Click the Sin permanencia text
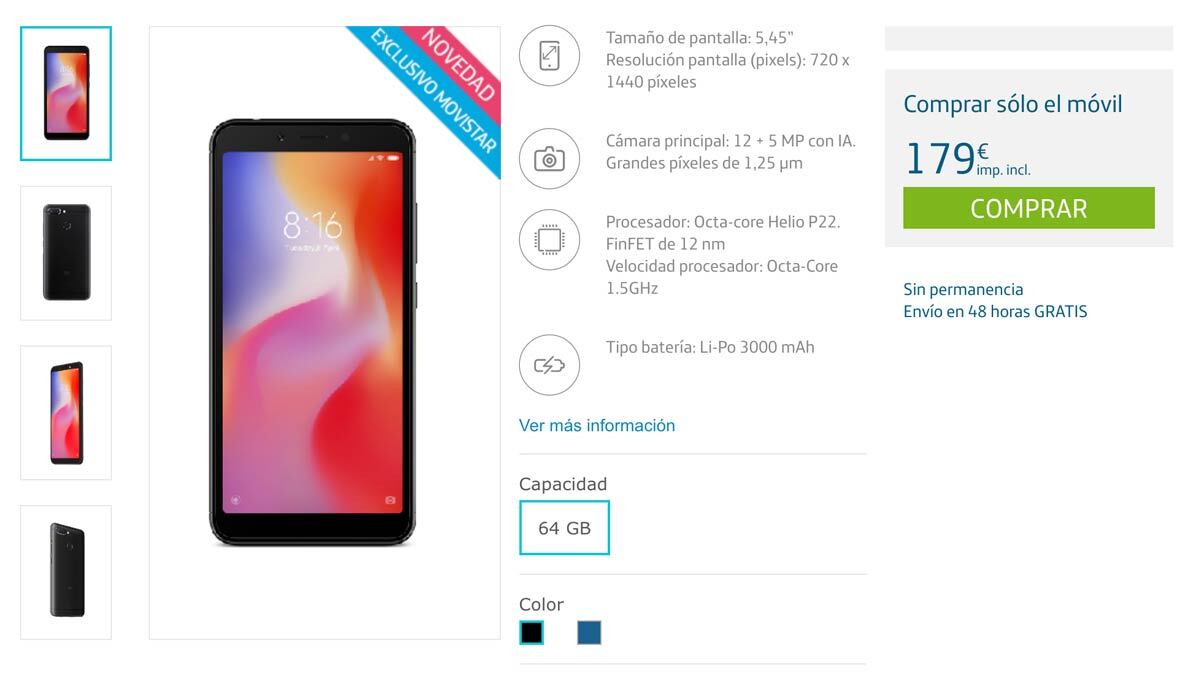Screen dimensions: 1200x679 coord(963,289)
